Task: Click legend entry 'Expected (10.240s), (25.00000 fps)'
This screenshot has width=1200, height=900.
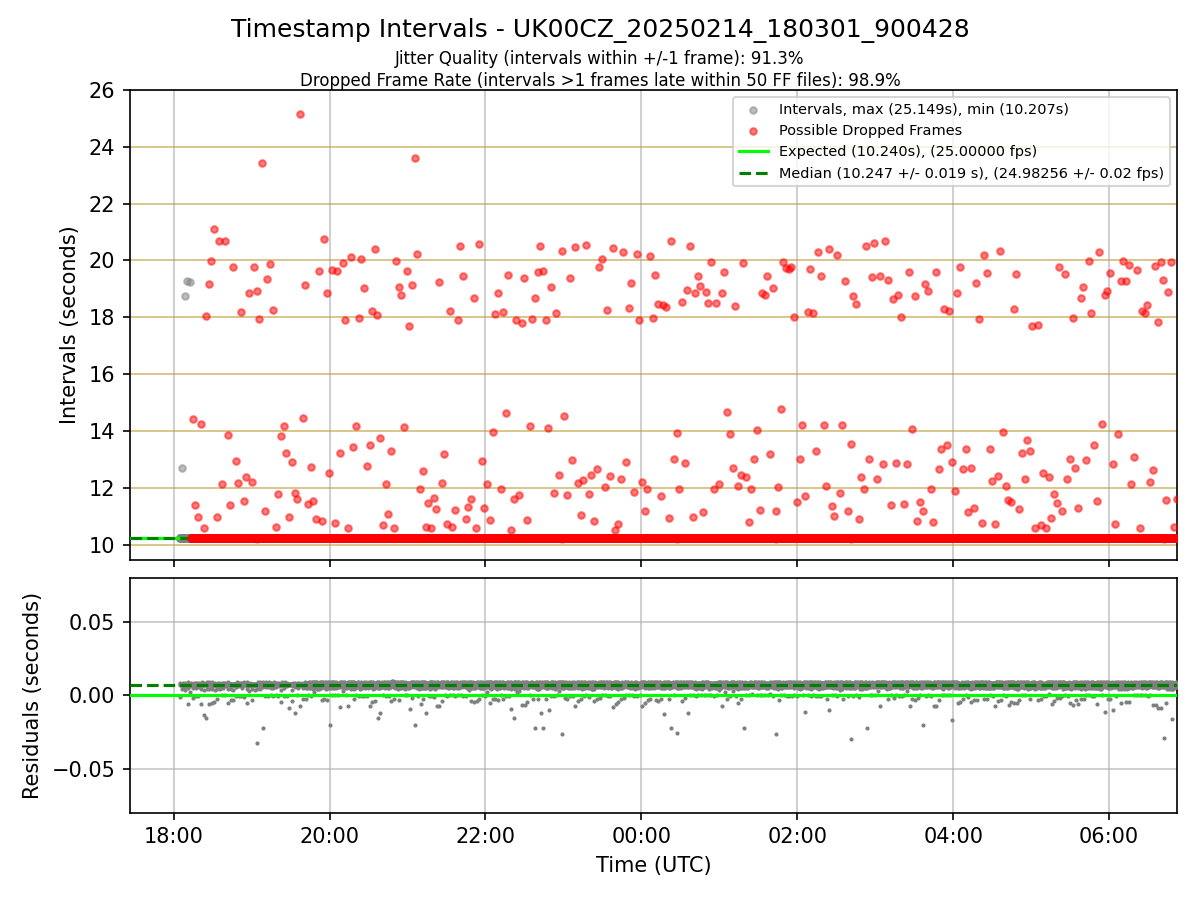Action: [908, 151]
